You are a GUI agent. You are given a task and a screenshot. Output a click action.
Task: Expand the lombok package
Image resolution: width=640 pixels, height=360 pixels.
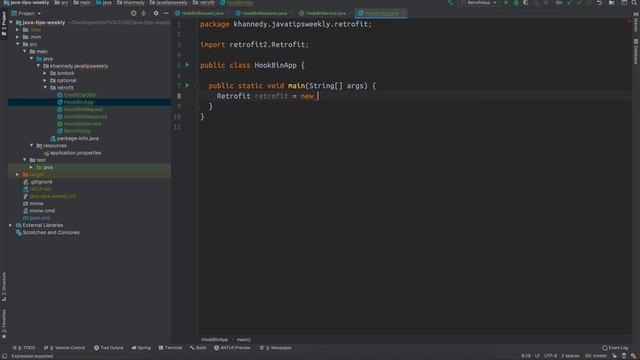[45, 73]
